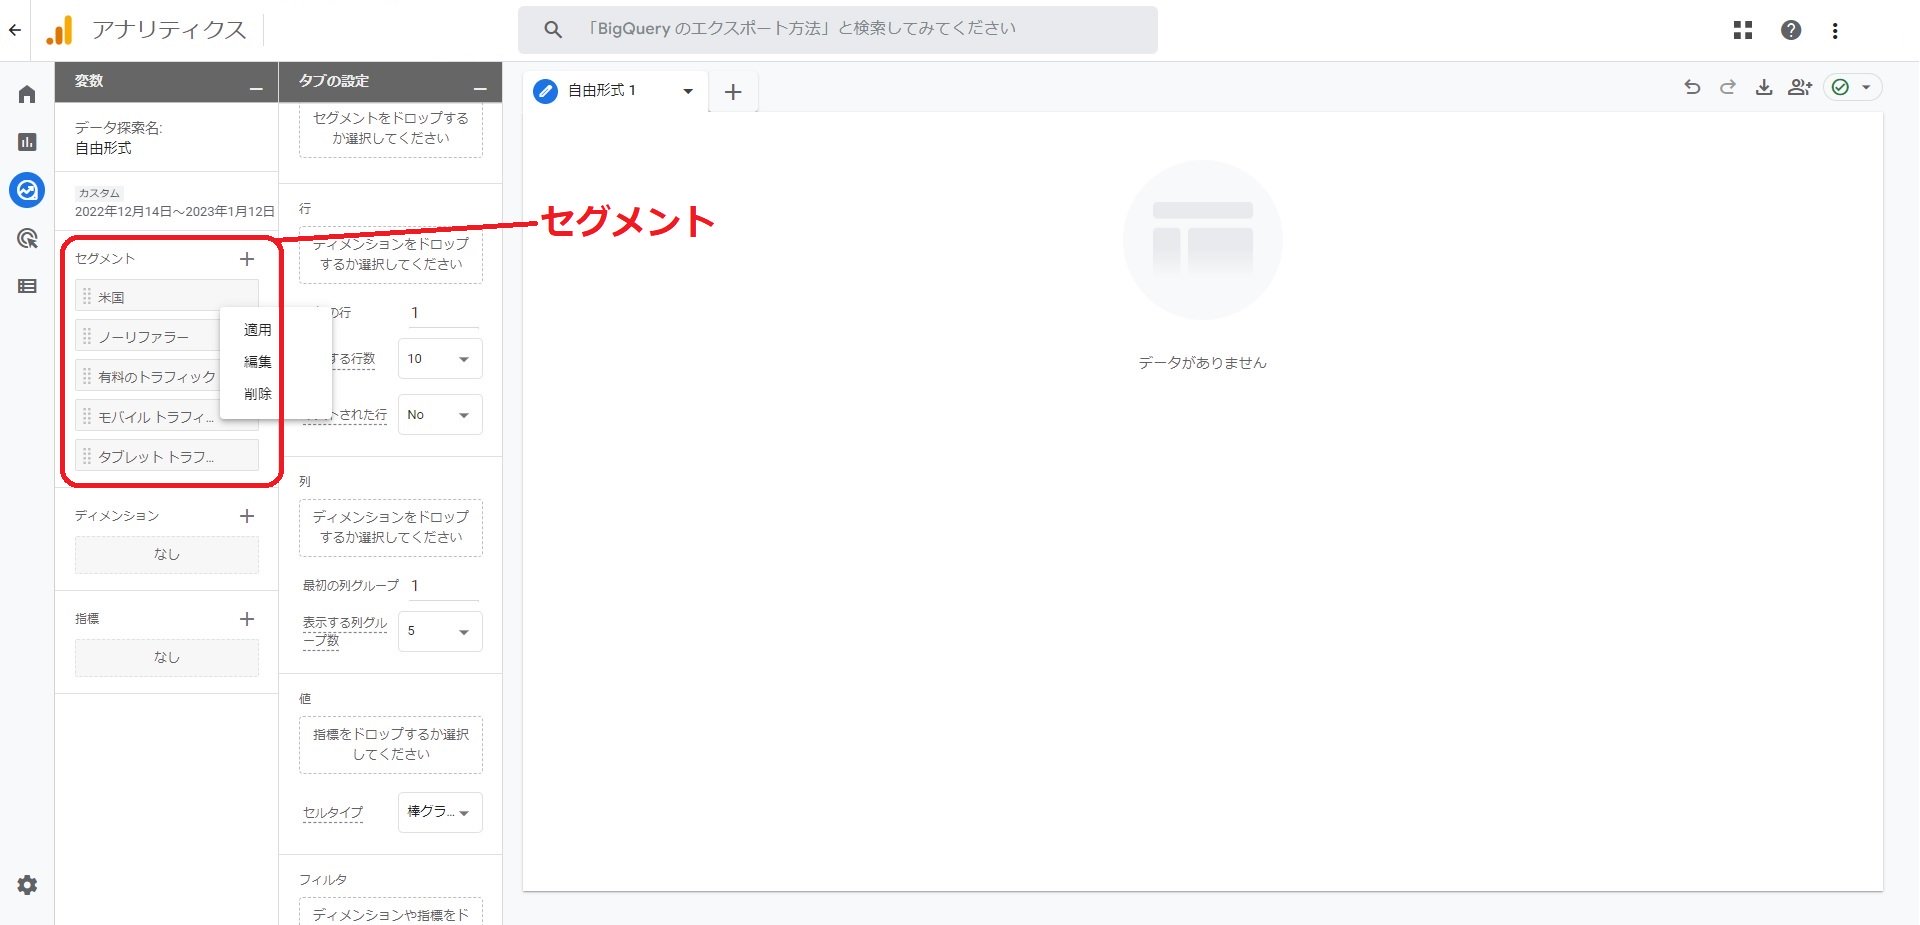Screen dimensions: 1920x925
Task: Add a new segment with plus icon
Action: coord(247,259)
